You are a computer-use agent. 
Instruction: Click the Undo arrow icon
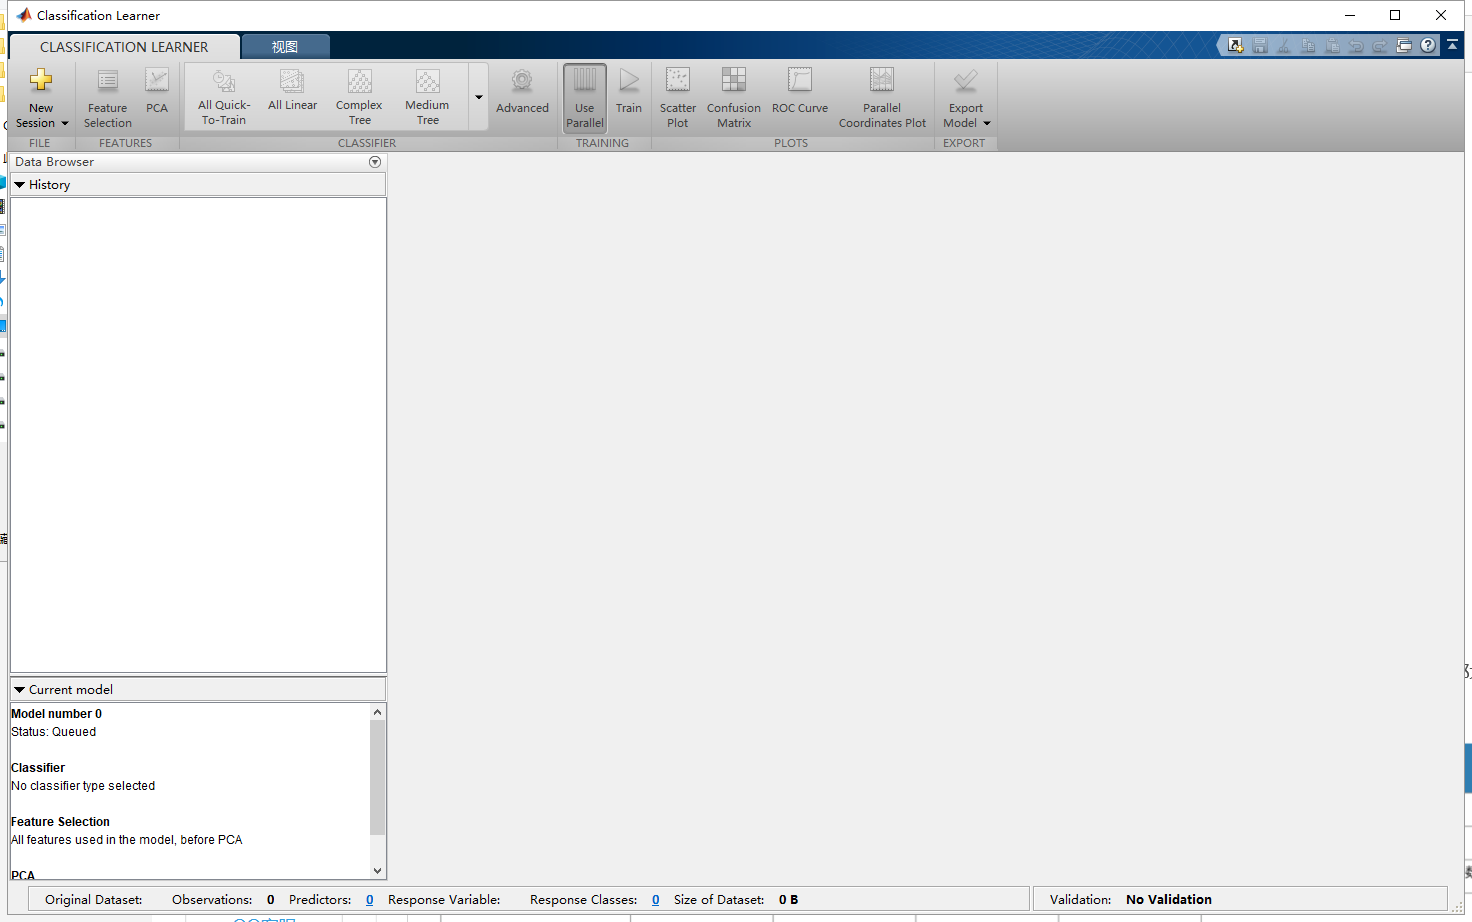pyautogui.click(x=1356, y=46)
